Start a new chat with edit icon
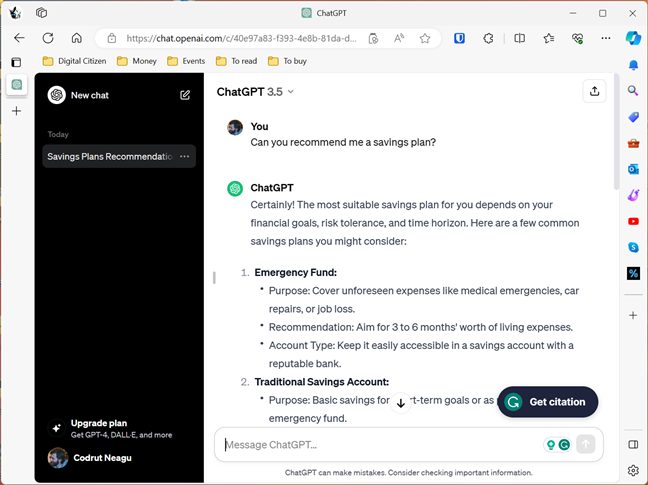Image resolution: width=648 pixels, height=485 pixels. click(x=185, y=95)
